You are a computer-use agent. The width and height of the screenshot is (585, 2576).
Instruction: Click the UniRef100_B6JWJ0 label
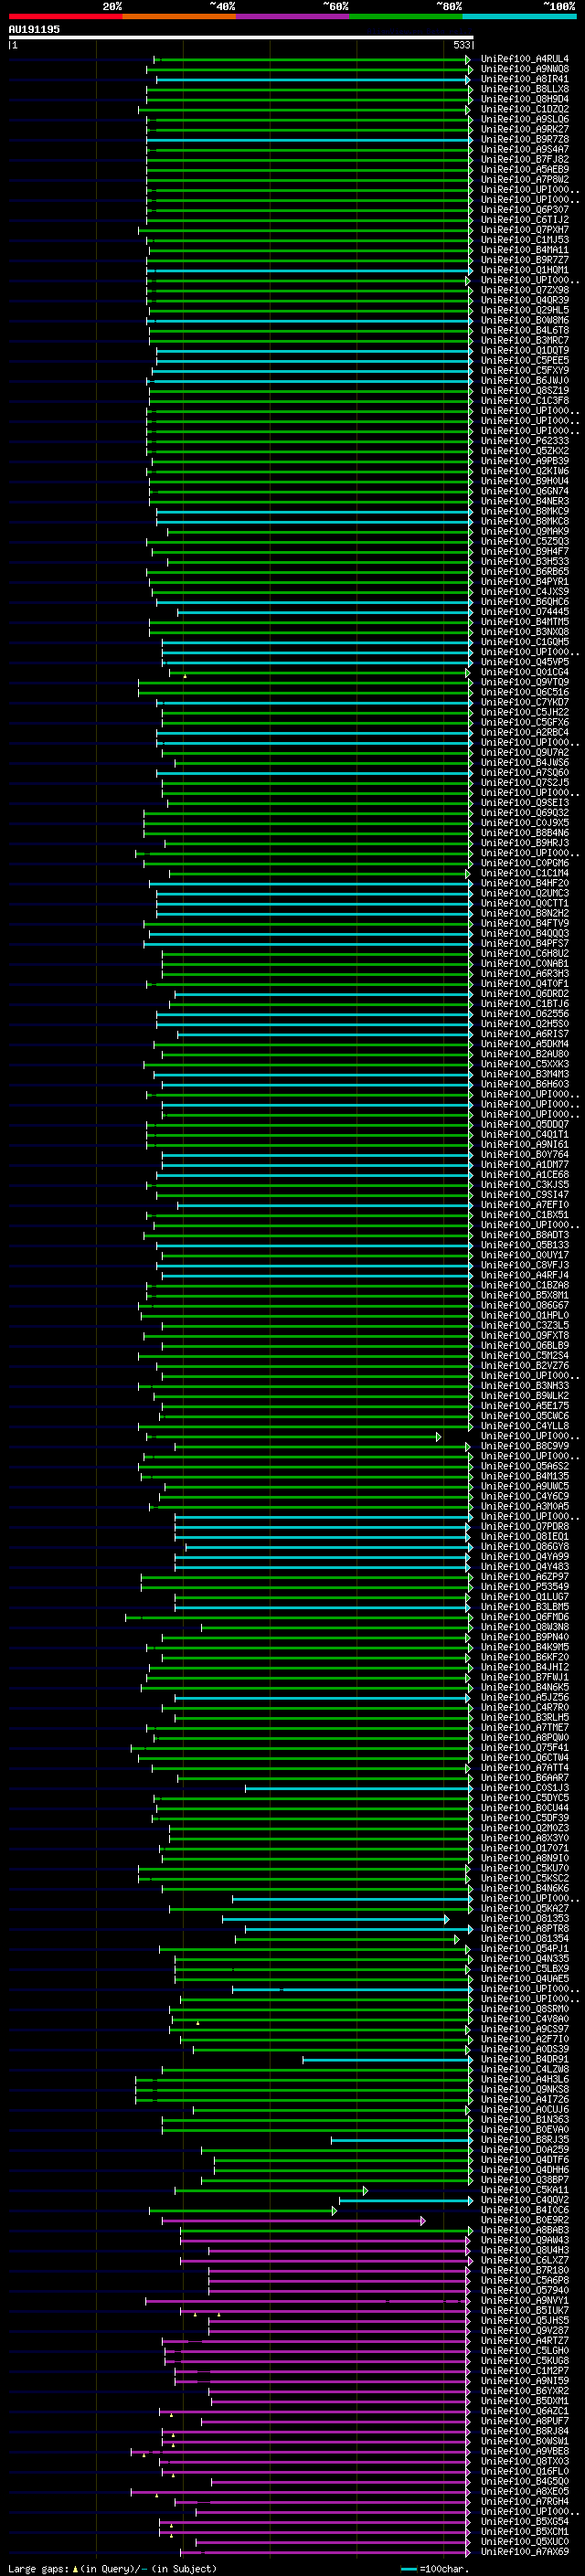[x=524, y=380]
